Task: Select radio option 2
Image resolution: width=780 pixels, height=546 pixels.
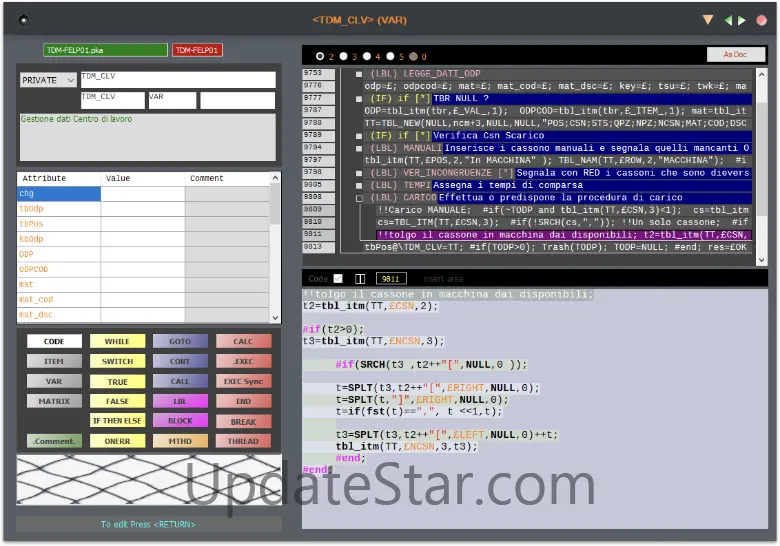Action: point(320,56)
